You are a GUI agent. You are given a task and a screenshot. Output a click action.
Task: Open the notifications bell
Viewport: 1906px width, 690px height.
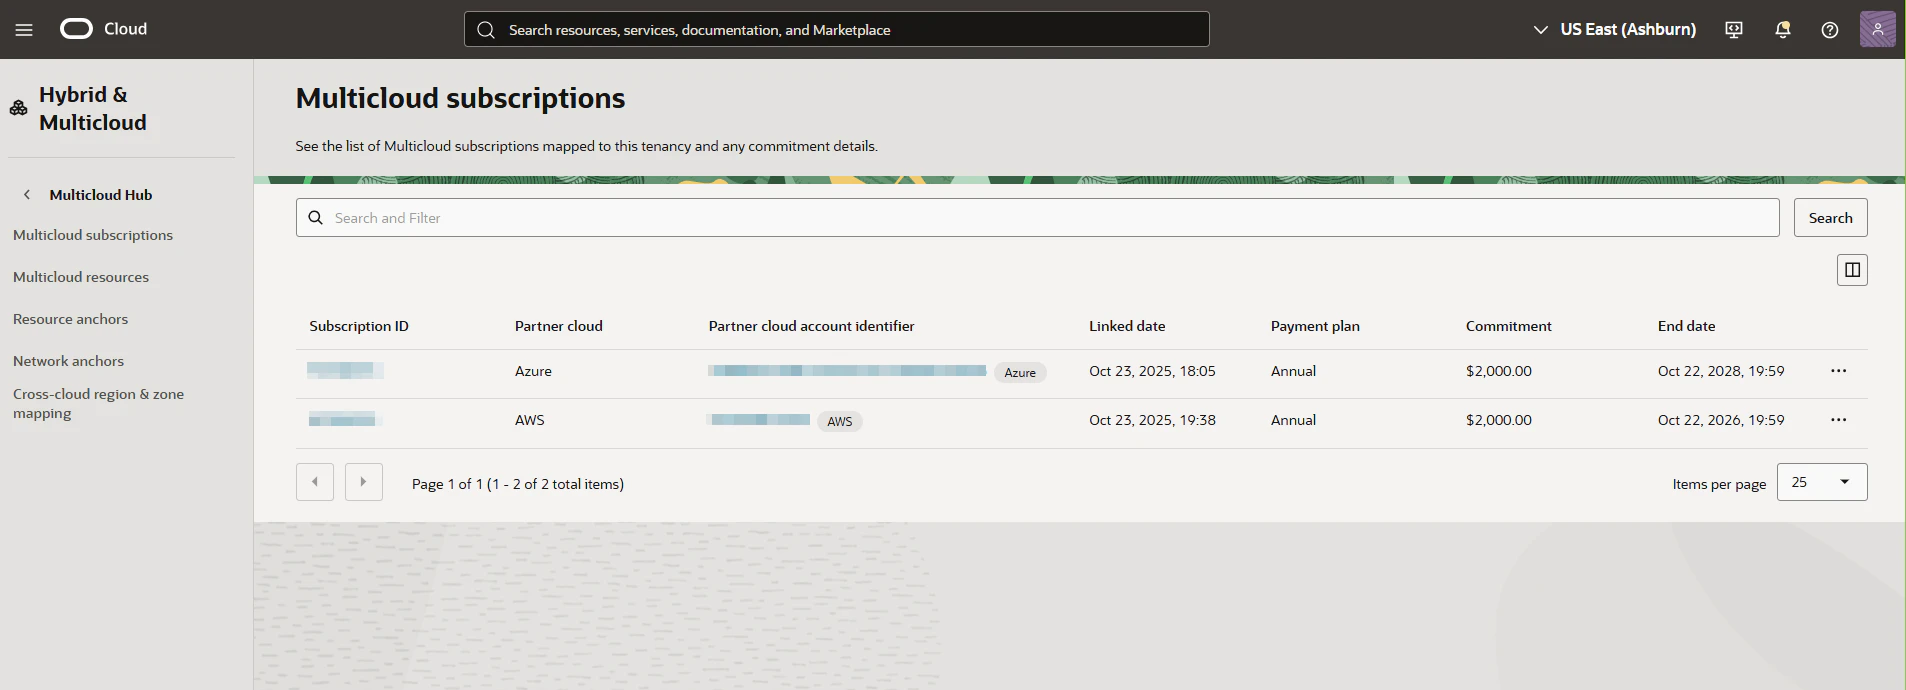tap(1782, 30)
